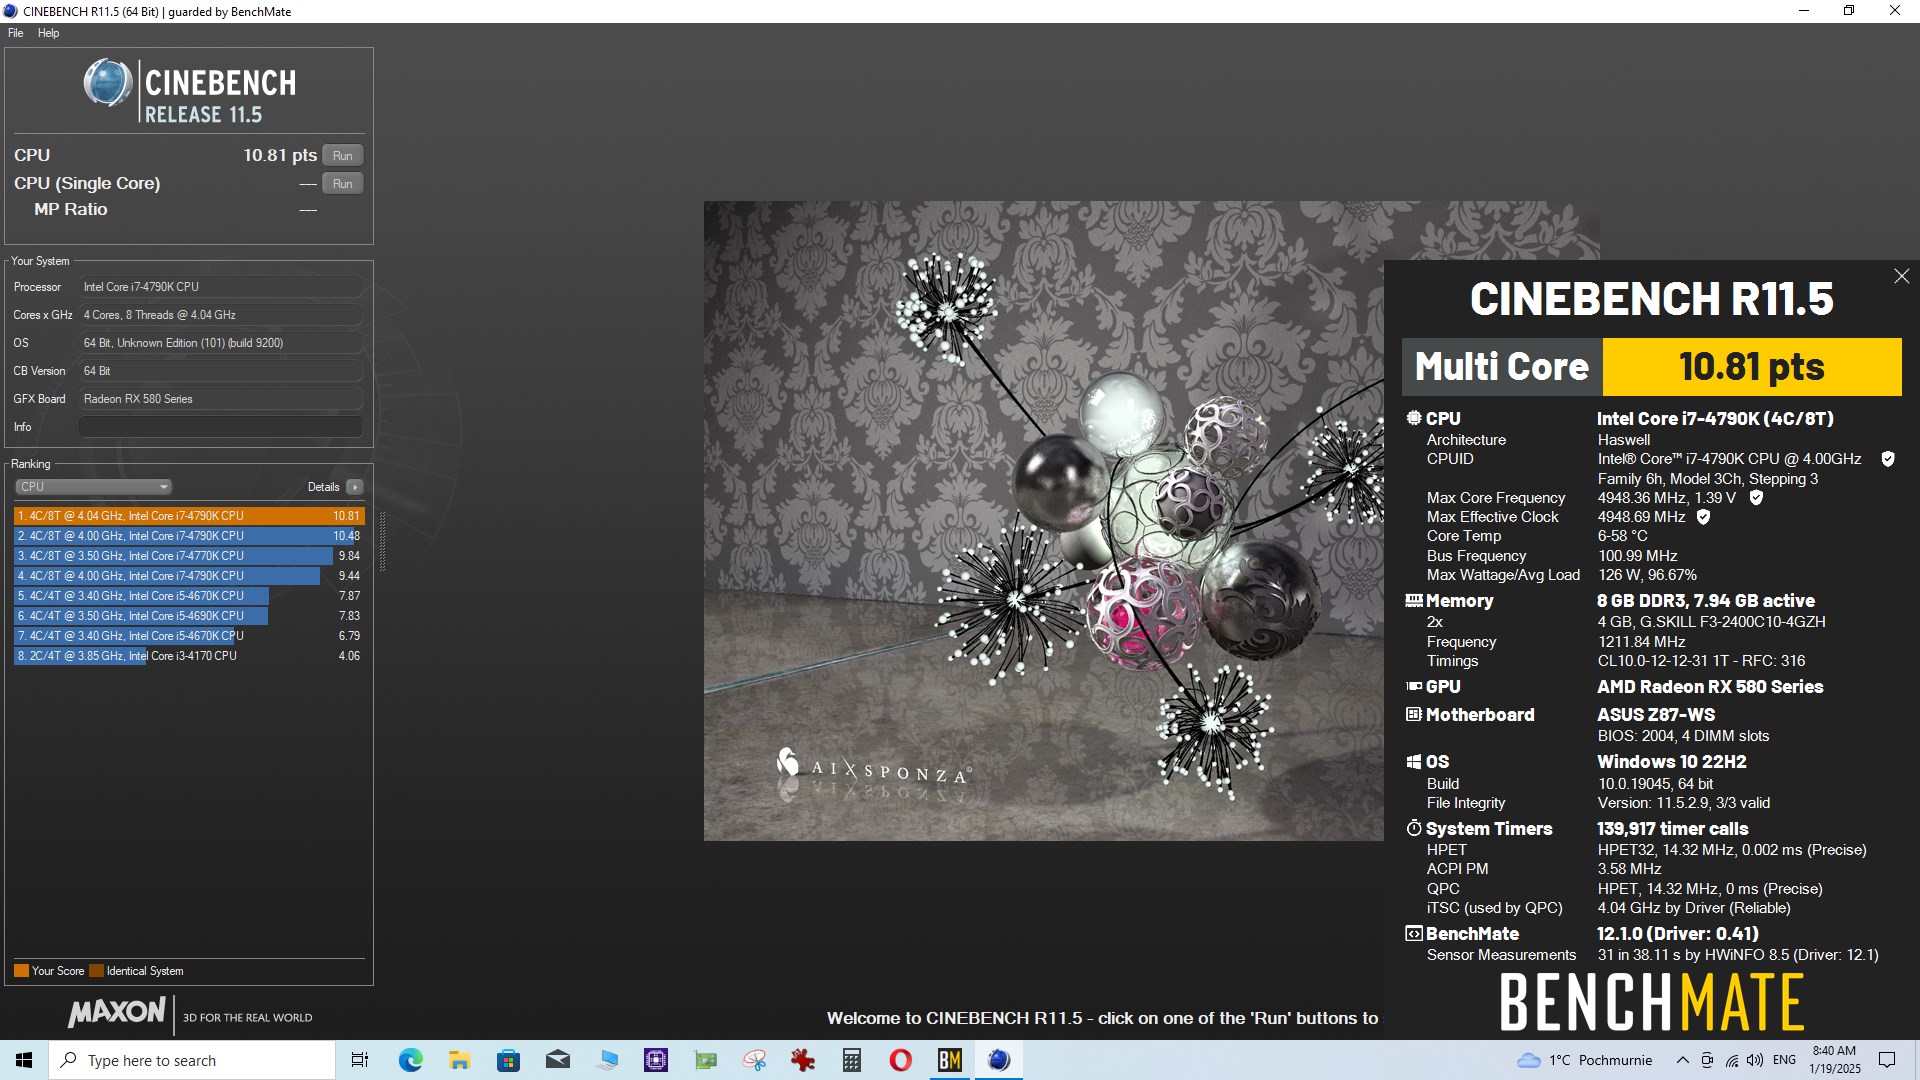Click the CPU chip icon in BenchMate panel

tap(1413, 418)
